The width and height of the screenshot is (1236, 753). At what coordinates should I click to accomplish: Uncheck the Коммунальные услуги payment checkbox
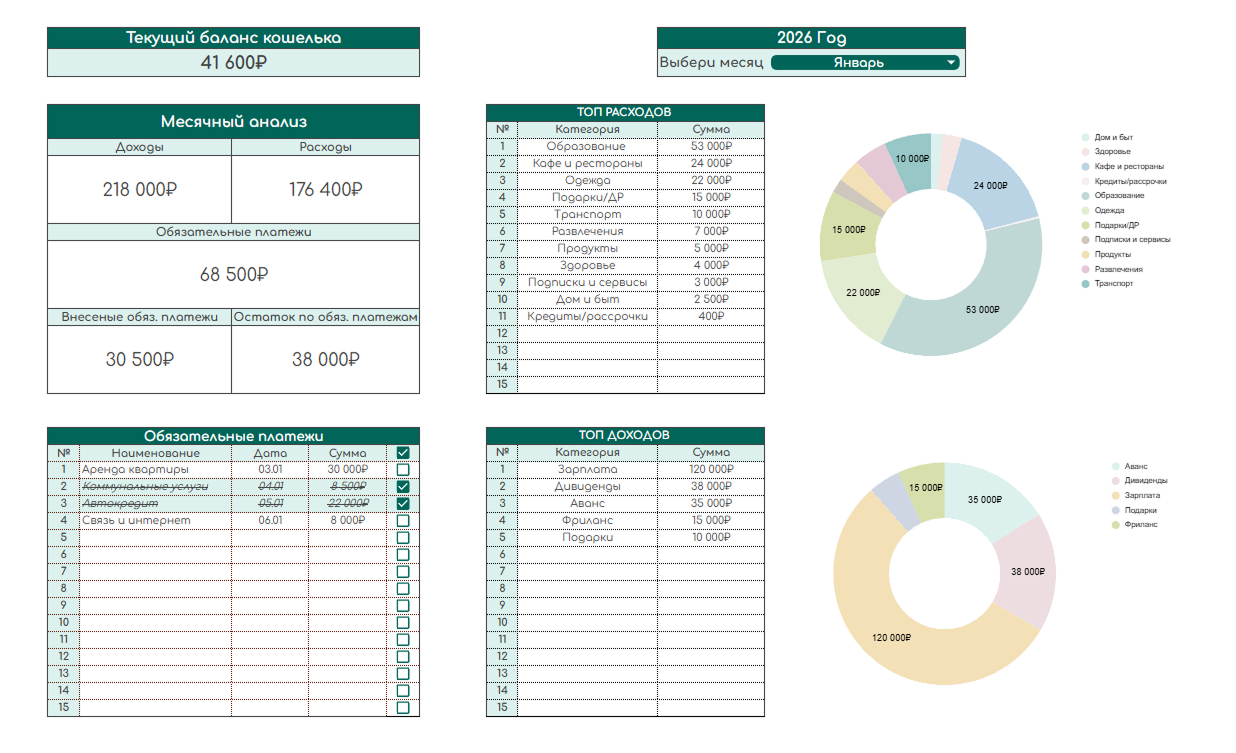[403, 487]
